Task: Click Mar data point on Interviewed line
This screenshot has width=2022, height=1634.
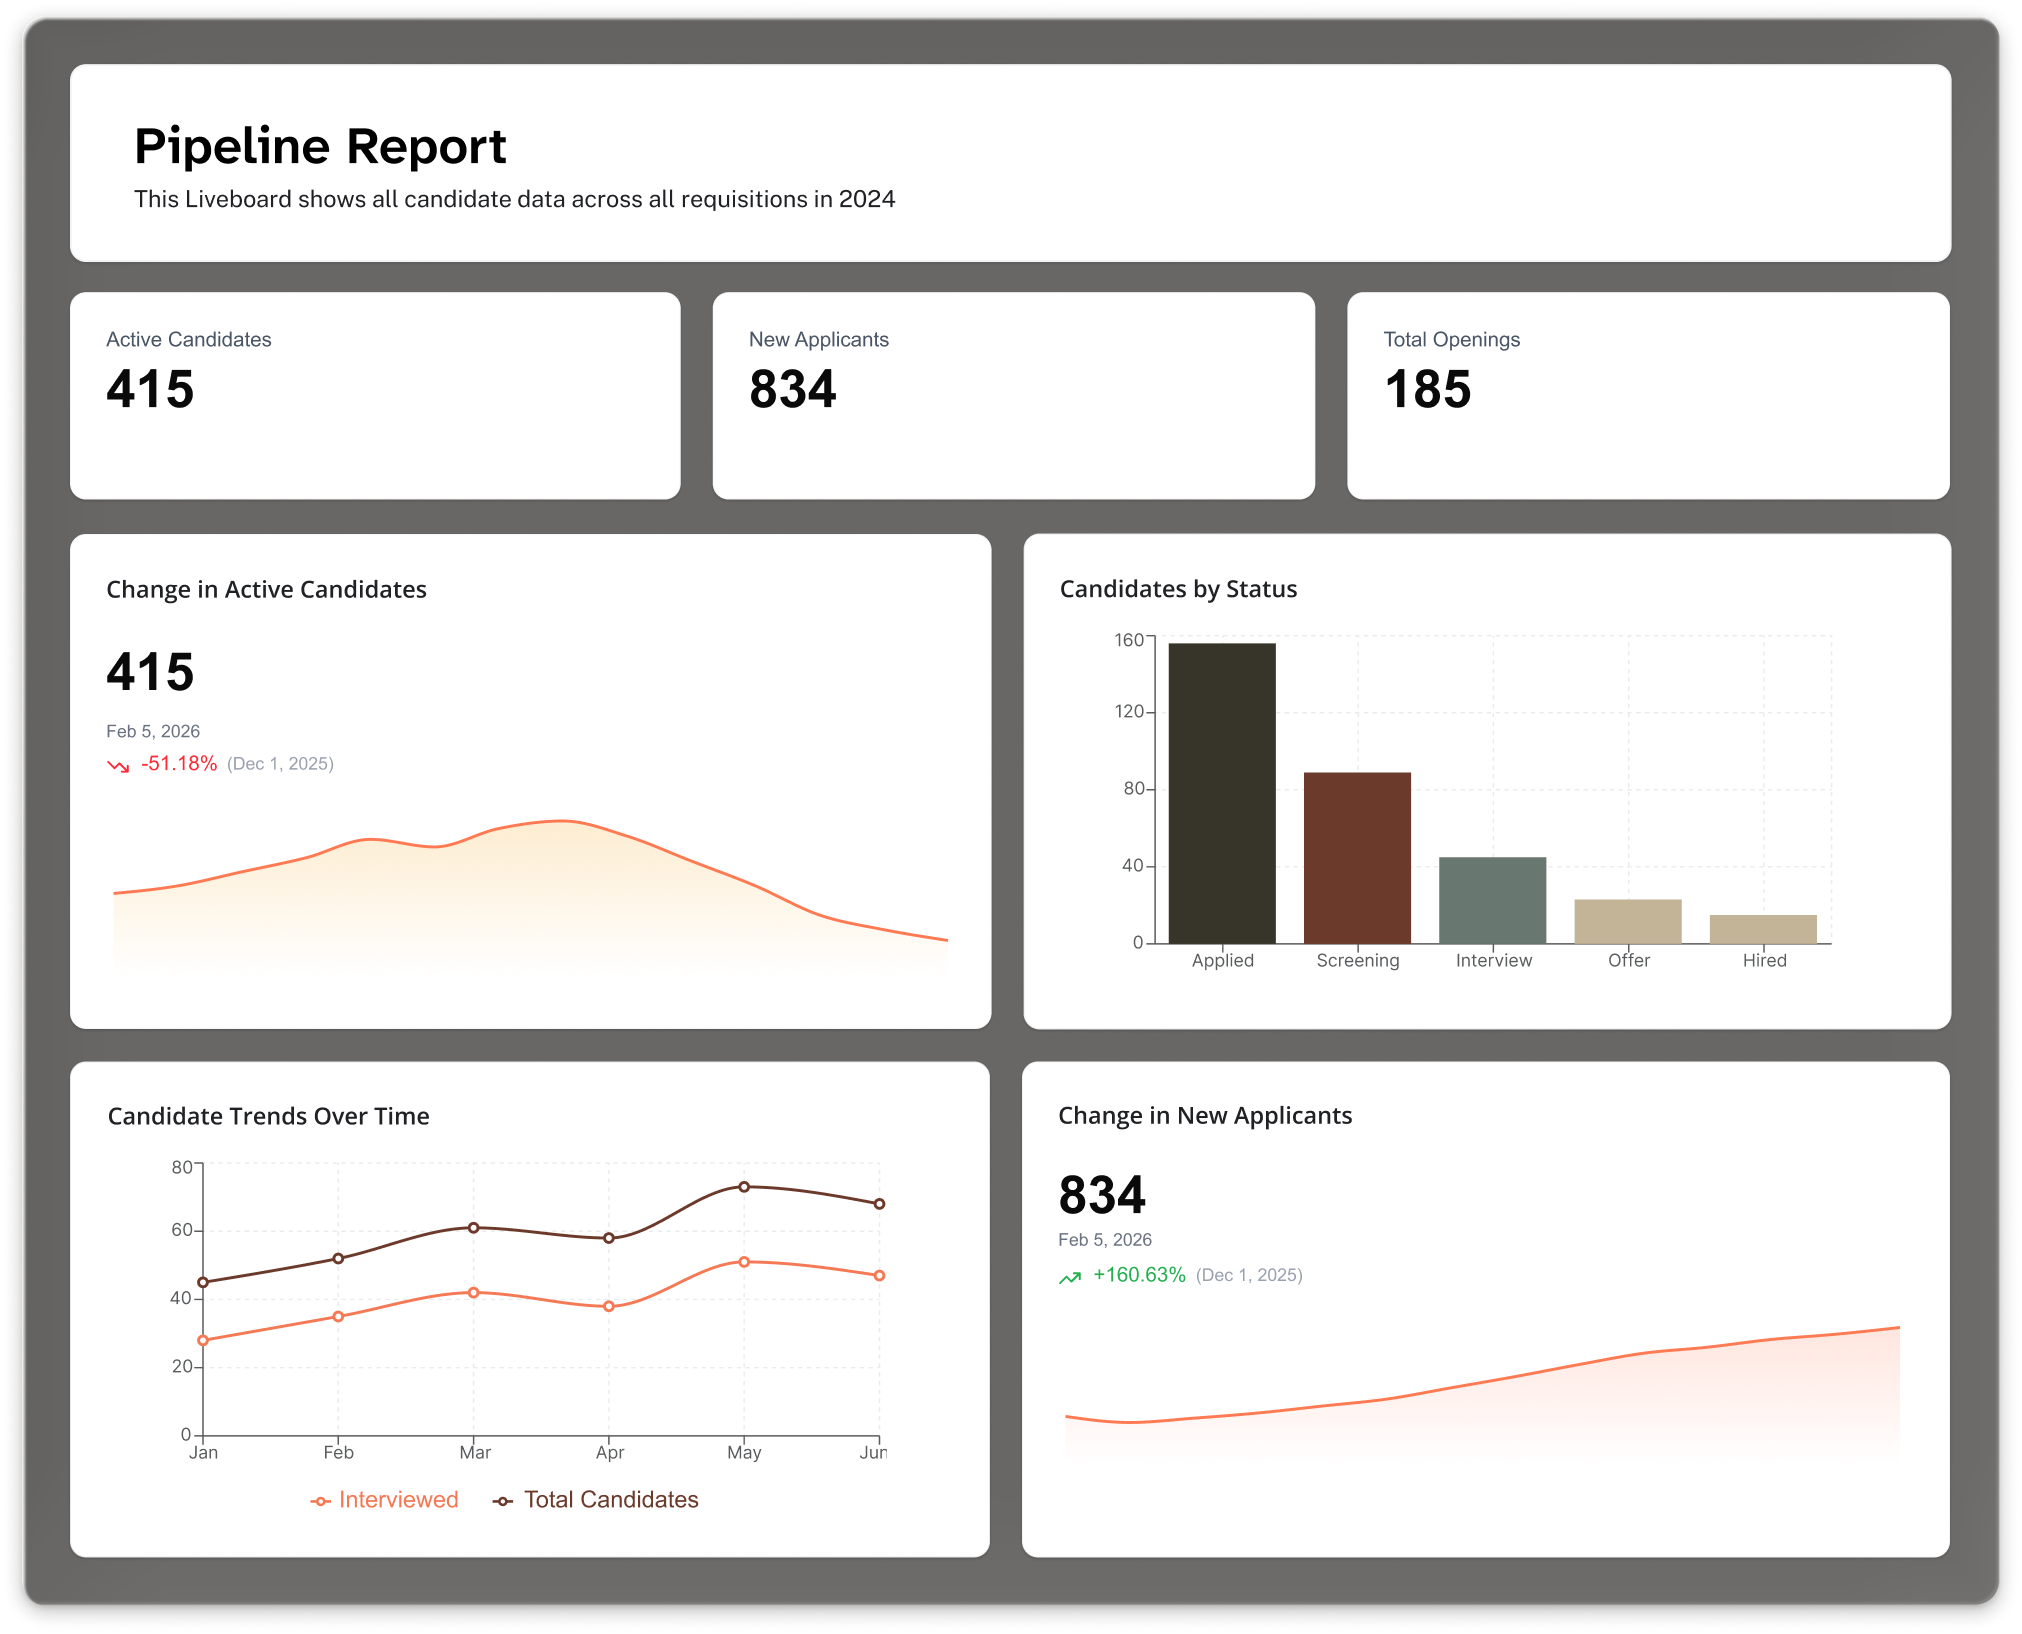Action: click(x=474, y=1293)
